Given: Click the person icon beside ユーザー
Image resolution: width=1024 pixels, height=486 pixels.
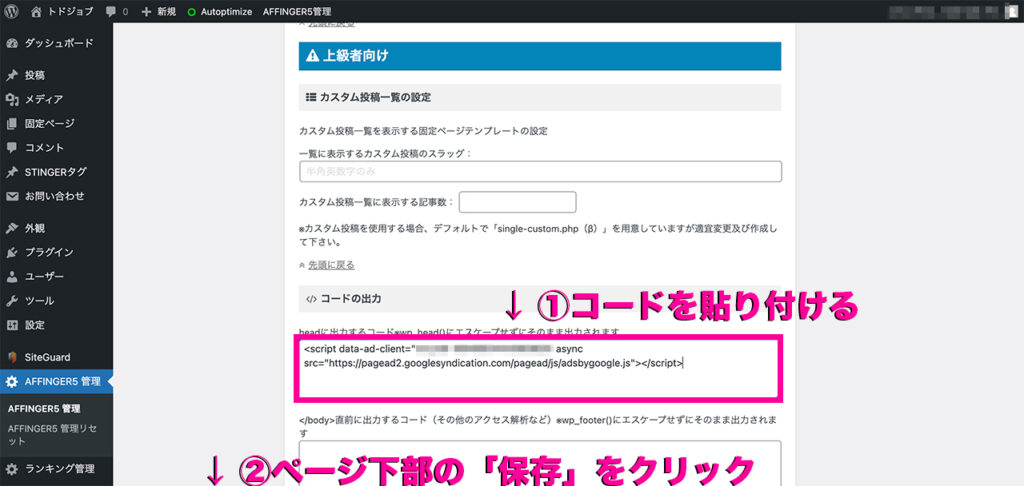Looking at the screenshot, I should click(12, 276).
